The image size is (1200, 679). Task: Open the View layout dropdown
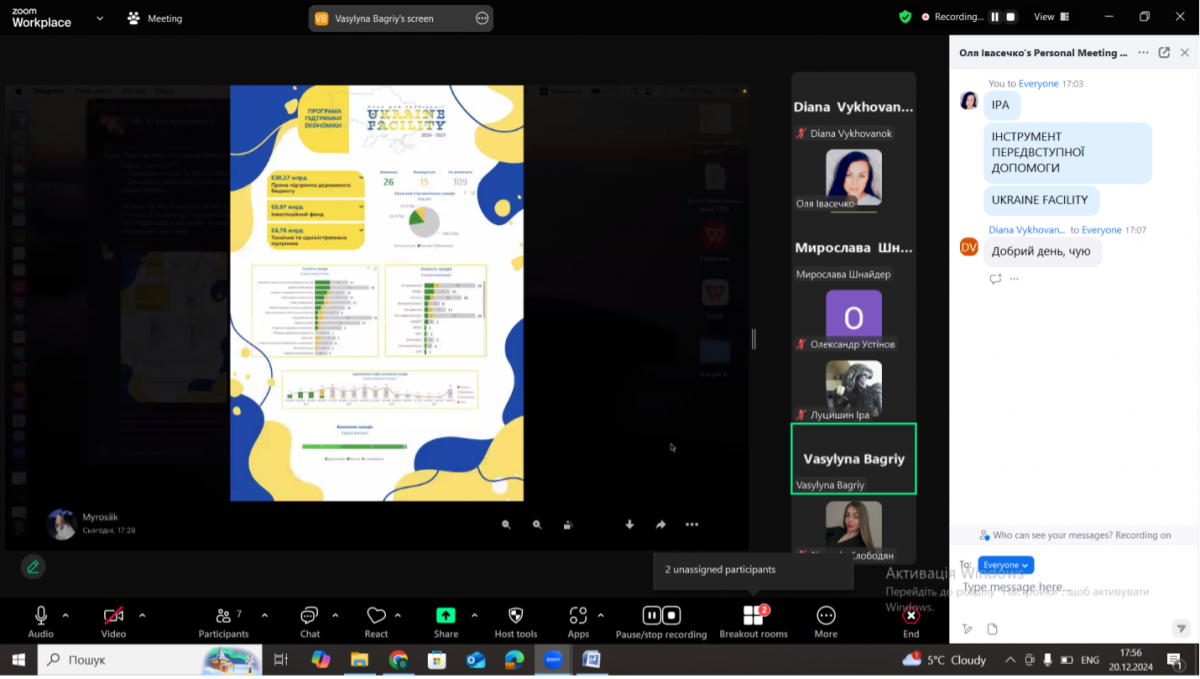click(x=1050, y=17)
